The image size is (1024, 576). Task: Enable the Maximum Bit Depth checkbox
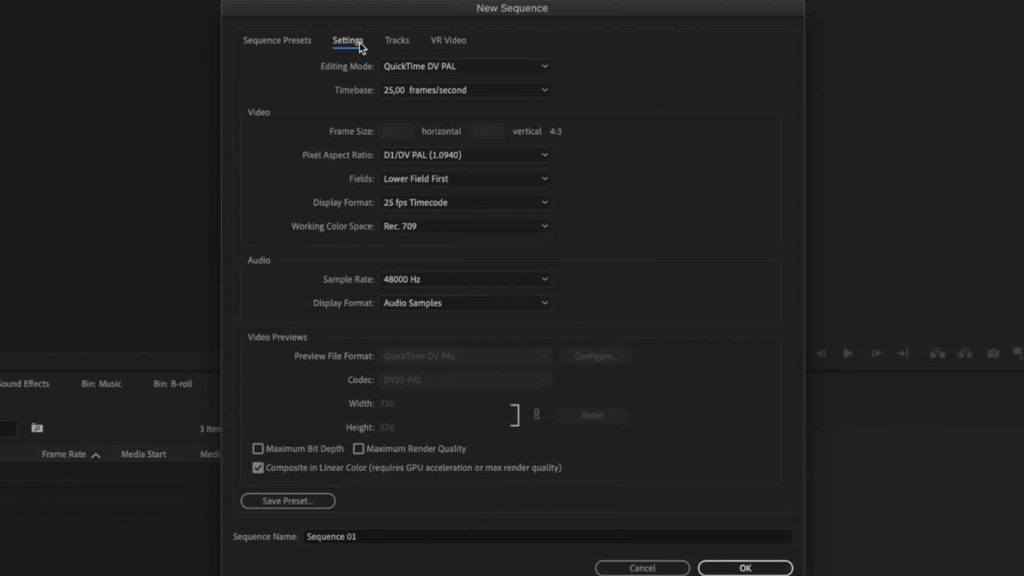[258, 449]
